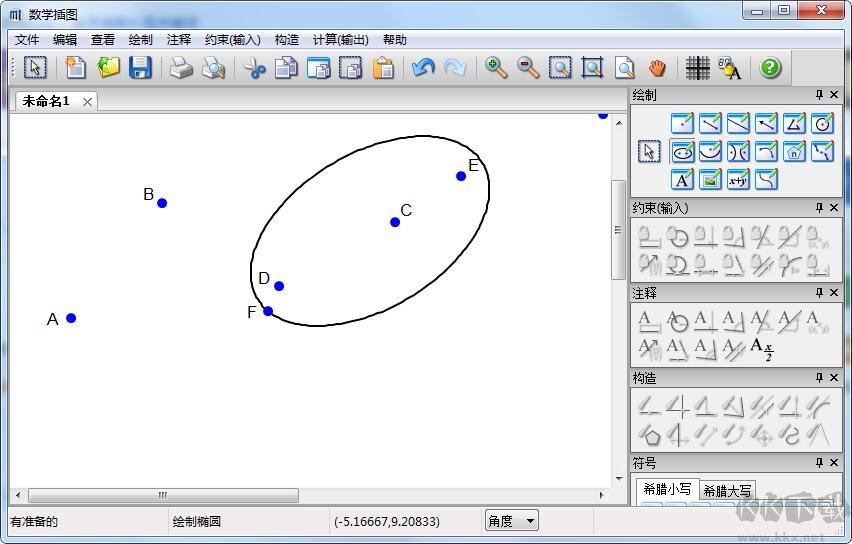
Task: Click the zoom in magnifier icon
Action: pyautogui.click(x=496, y=68)
